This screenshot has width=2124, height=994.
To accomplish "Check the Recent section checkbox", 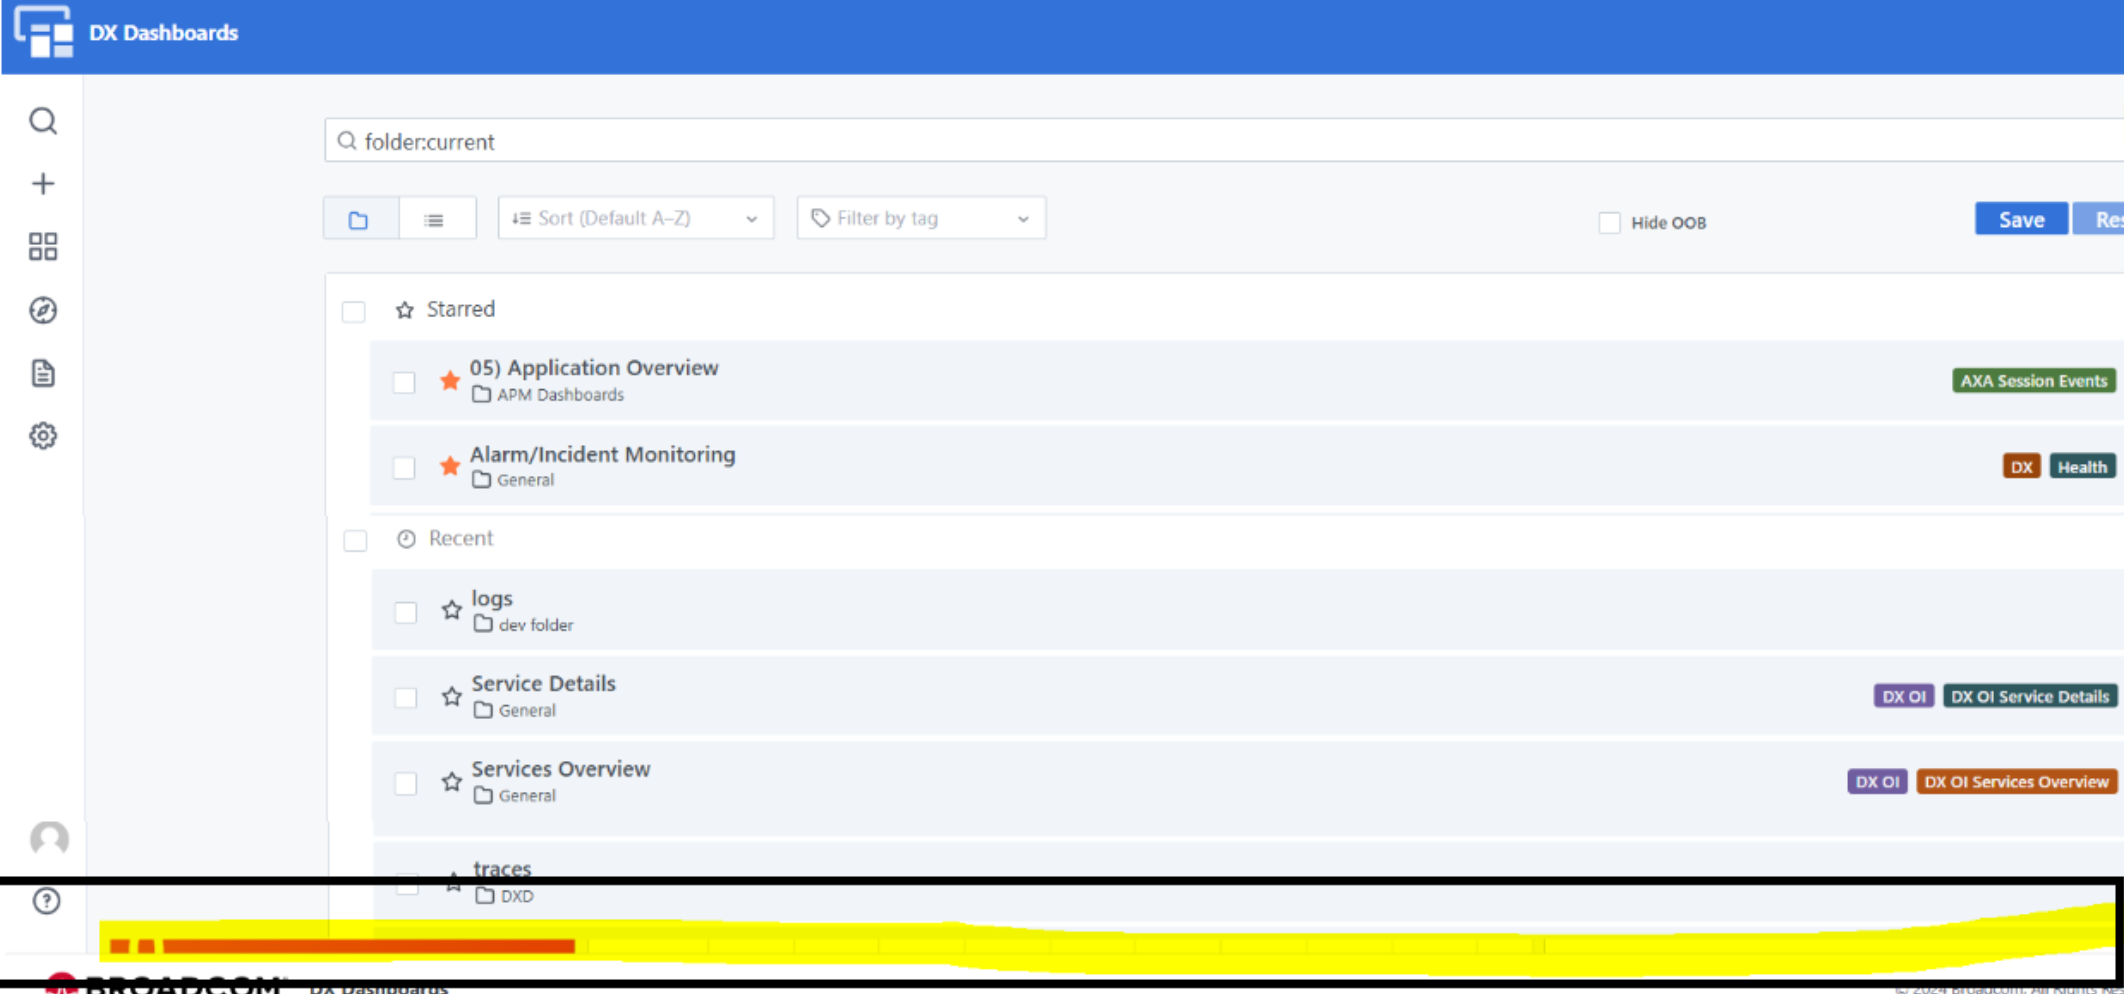I will click(355, 541).
